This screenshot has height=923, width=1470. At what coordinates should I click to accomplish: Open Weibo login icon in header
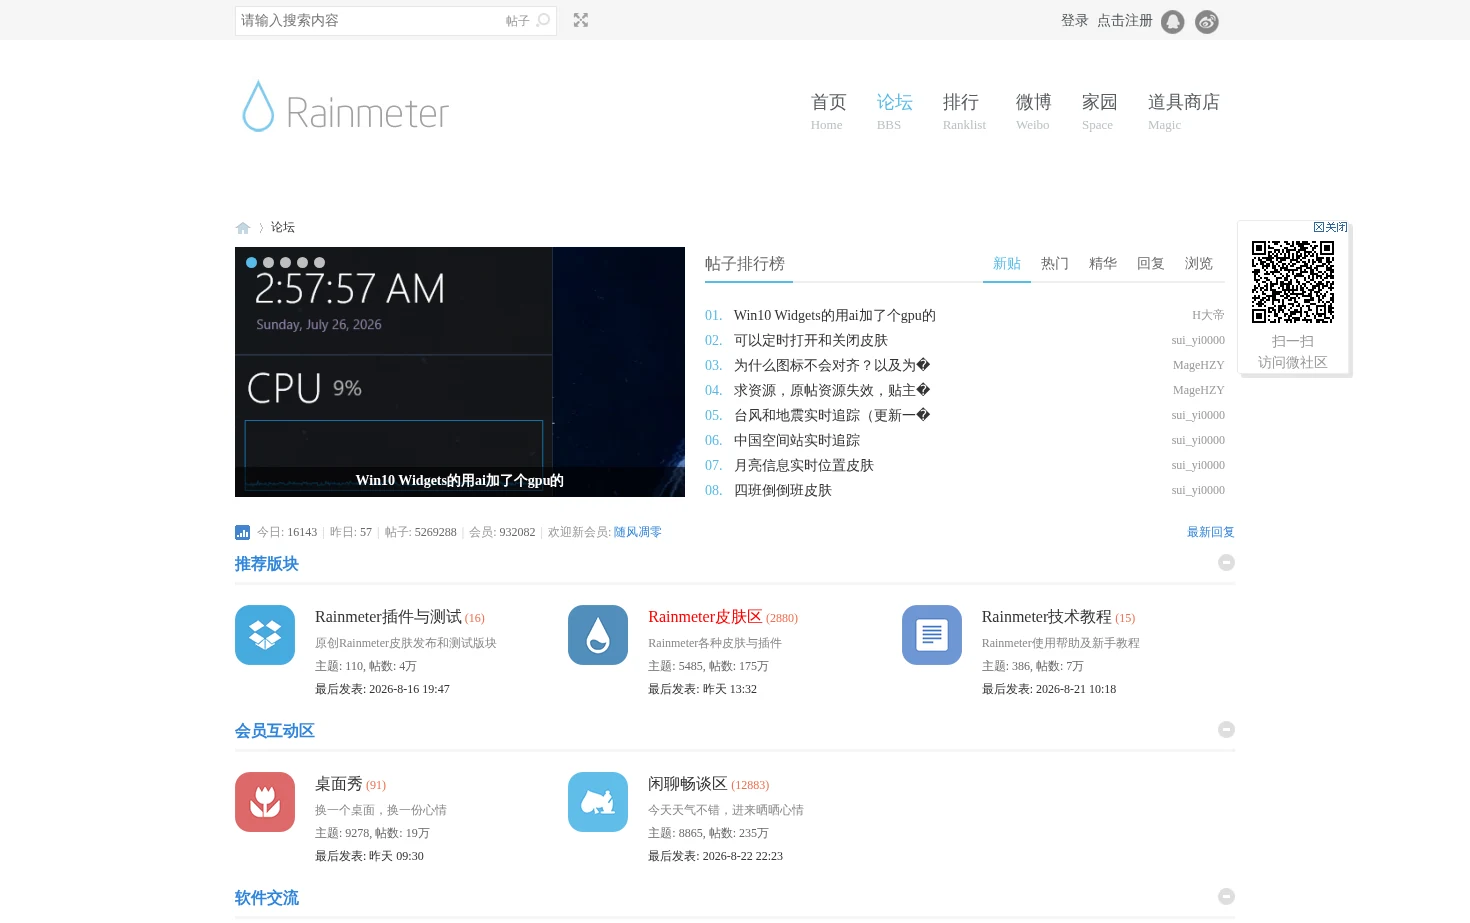coord(1207,21)
